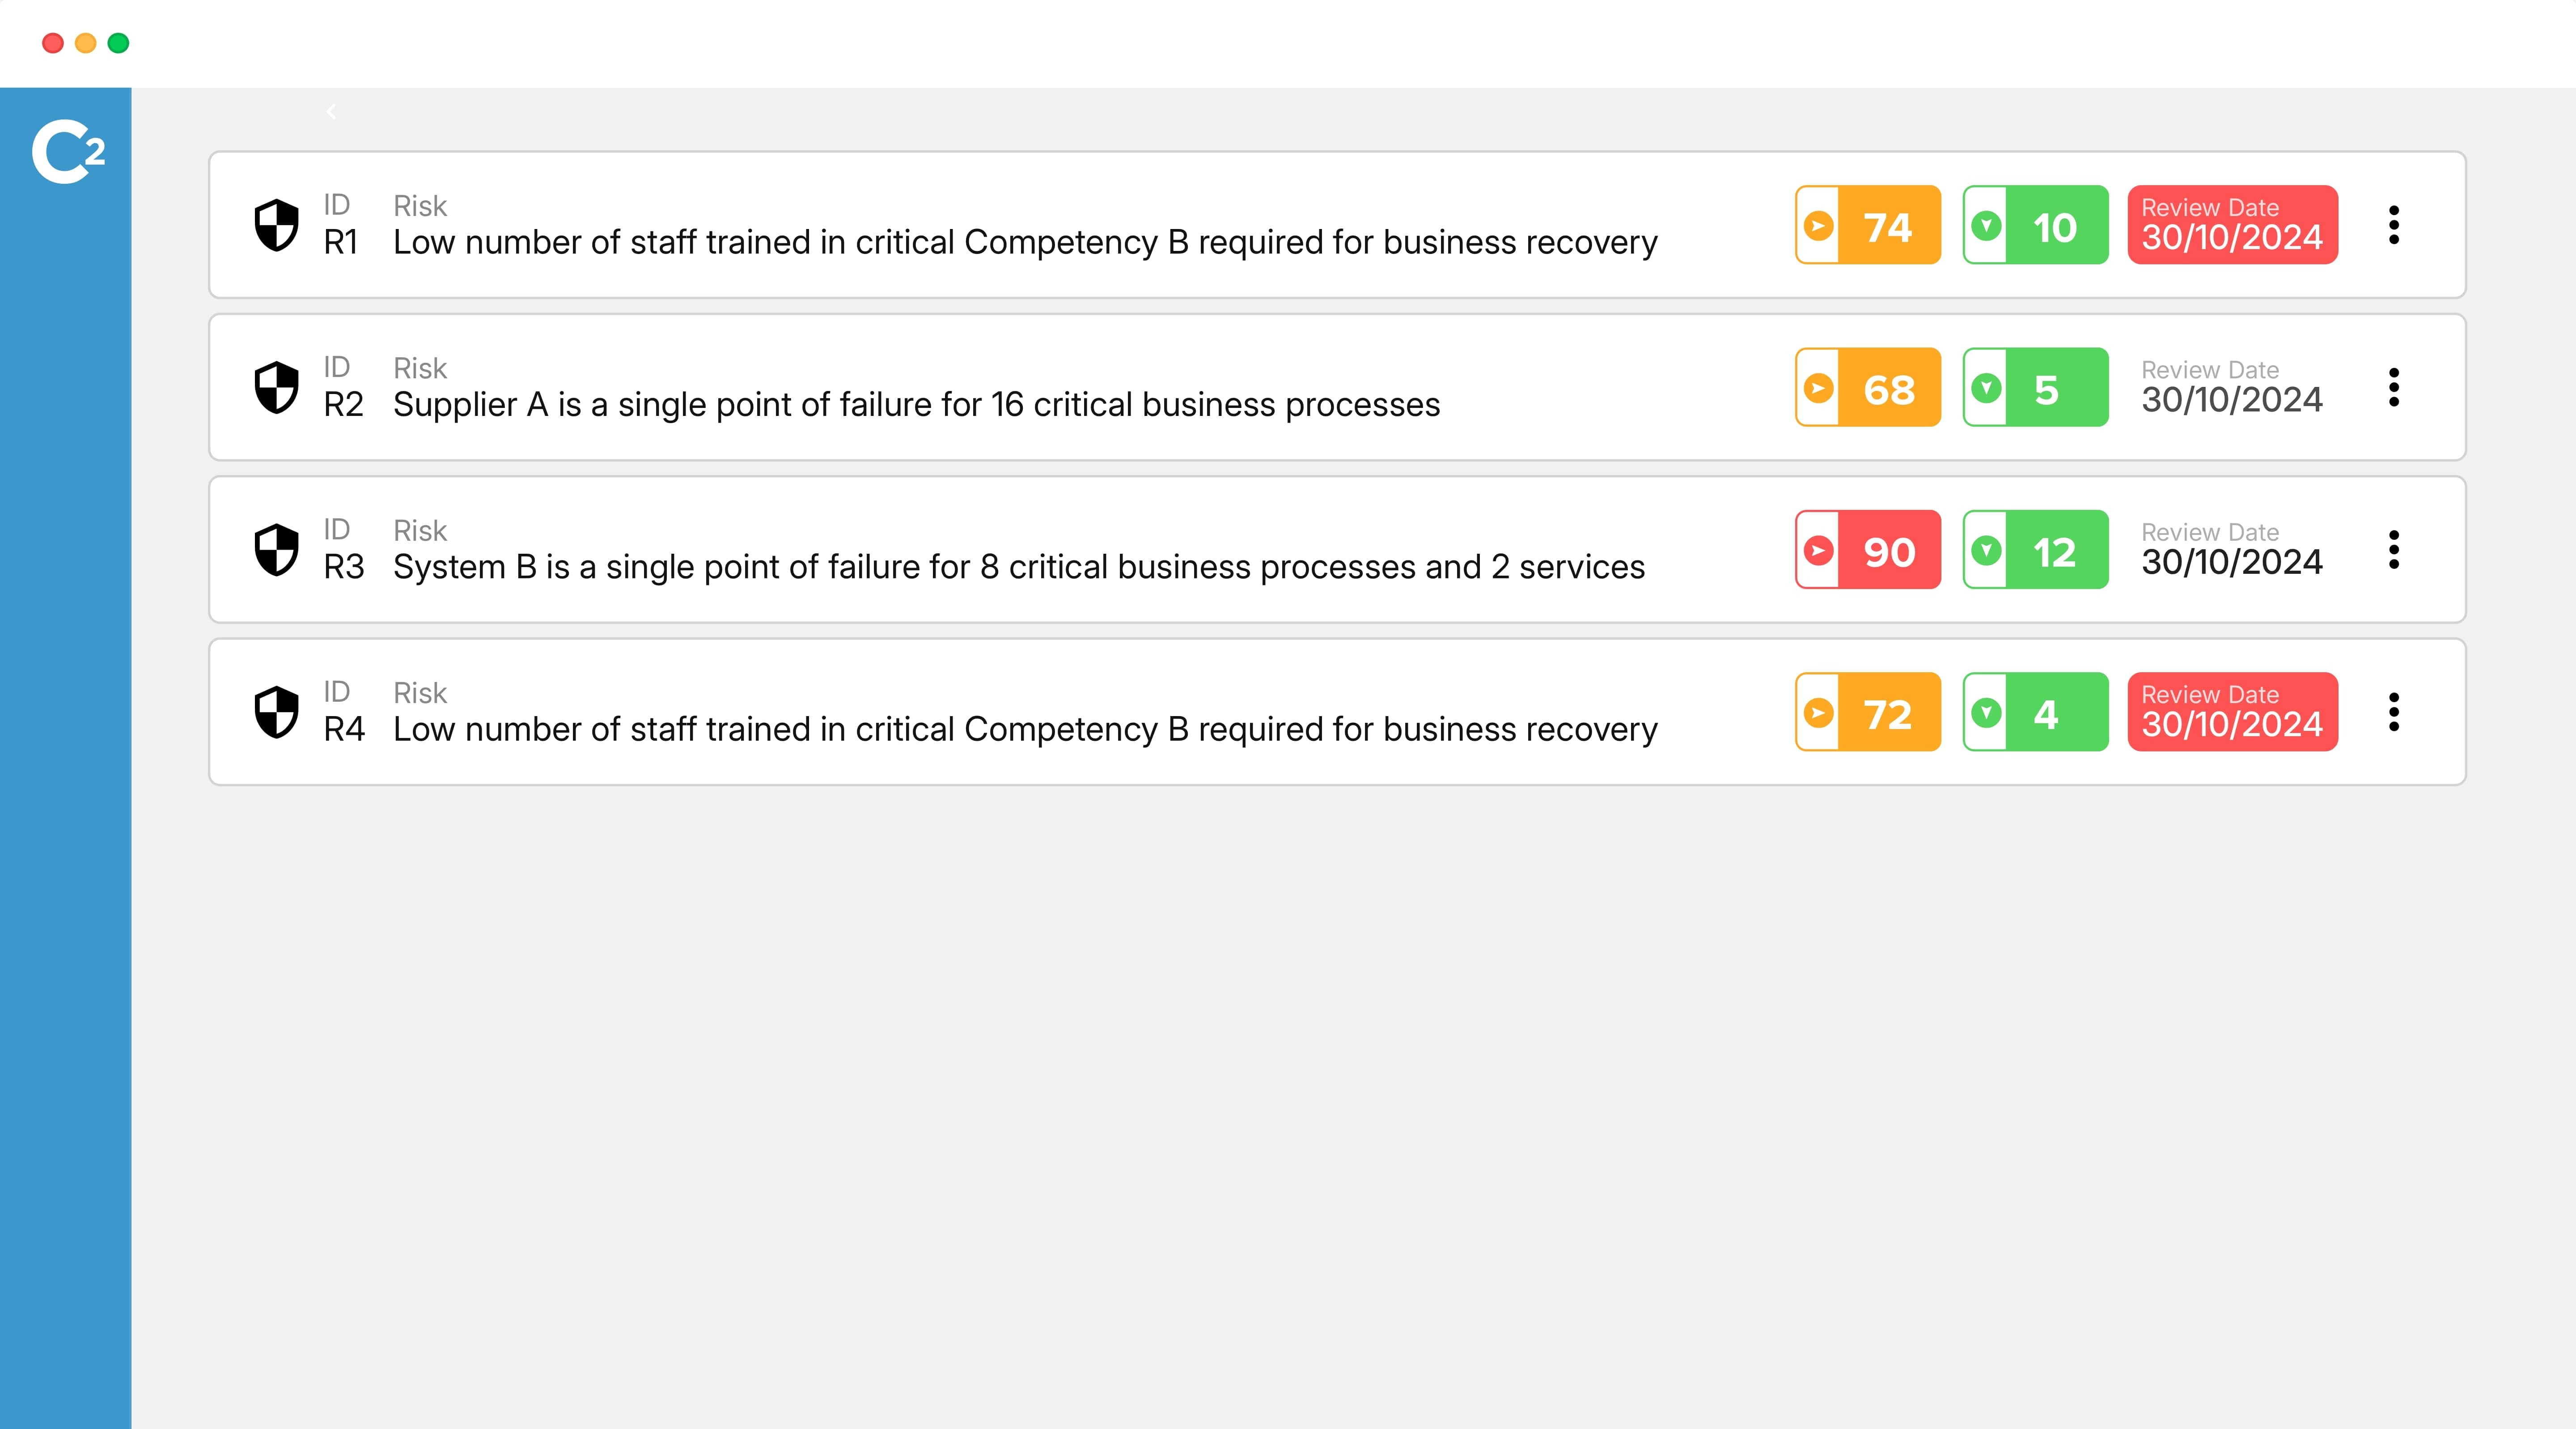Screen dimensions: 2576x1429
Task: Collapse the list using the back chevron
Action: pyautogui.click(x=330, y=111)
